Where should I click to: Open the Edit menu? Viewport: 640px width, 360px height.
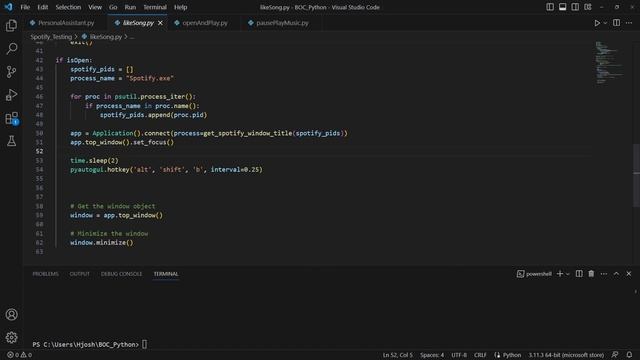point(42,7)
